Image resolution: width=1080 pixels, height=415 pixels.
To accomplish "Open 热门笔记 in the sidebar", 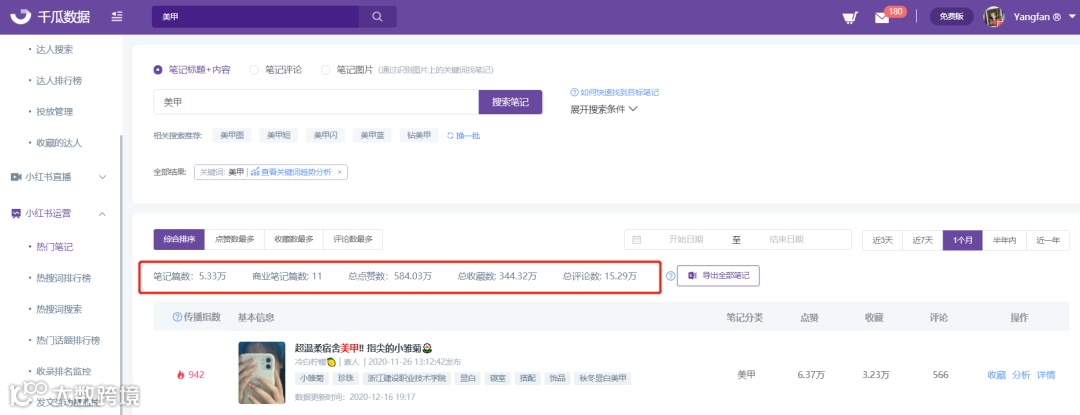I will [x=54, y=246].
